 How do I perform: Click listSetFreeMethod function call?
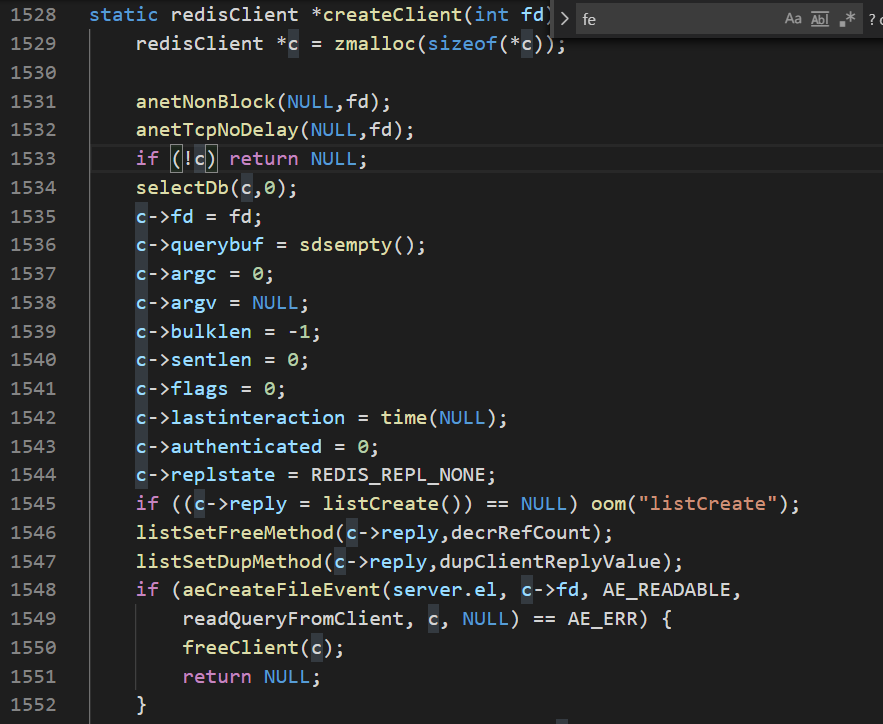click(x=235, y=533)
